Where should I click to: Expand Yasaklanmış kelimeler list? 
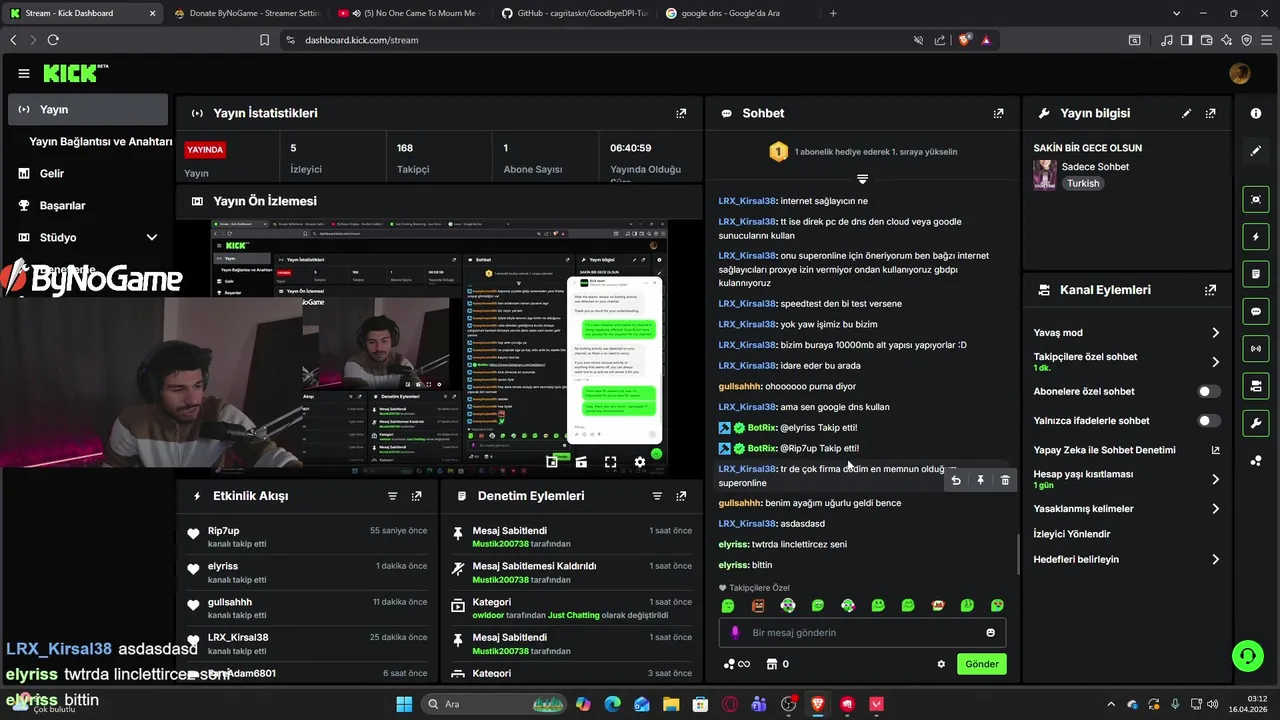[x=1215, y=509]
